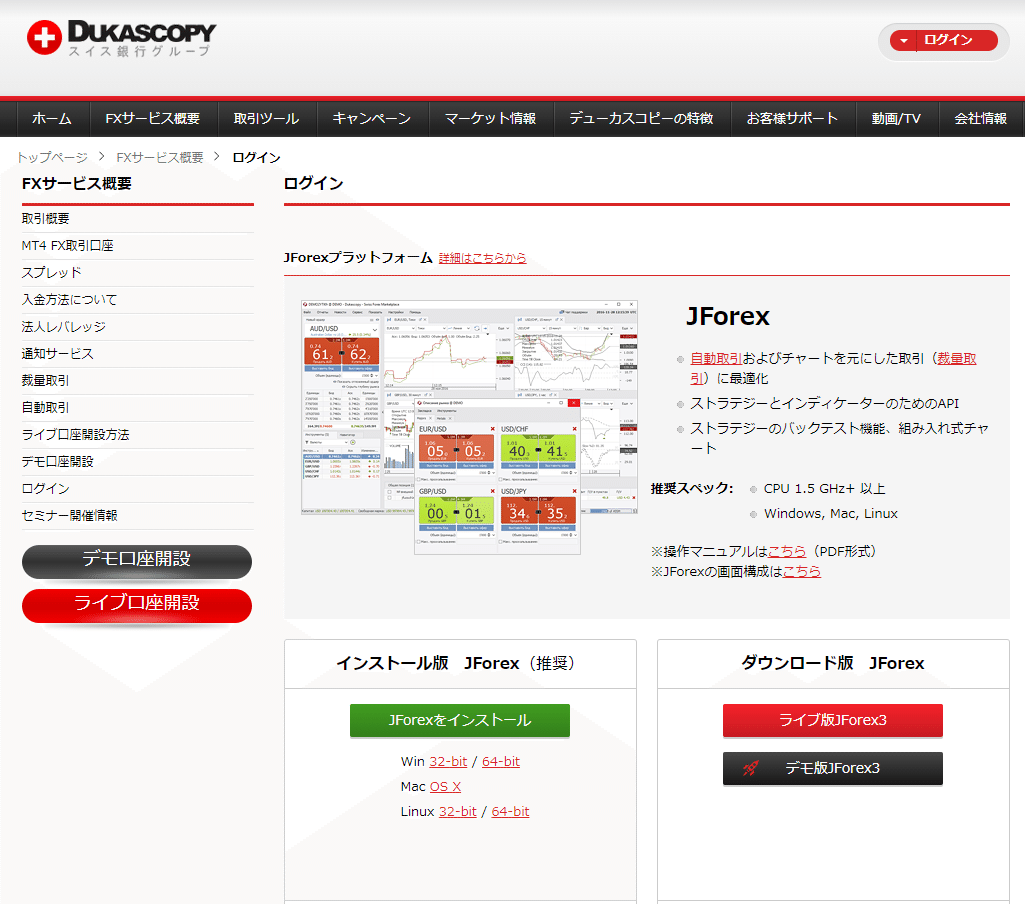The width and height of the screenshot is (1025, 904).
Task: Click the rocket icon on デモ版JForex3 button
Action: point(750,768)
